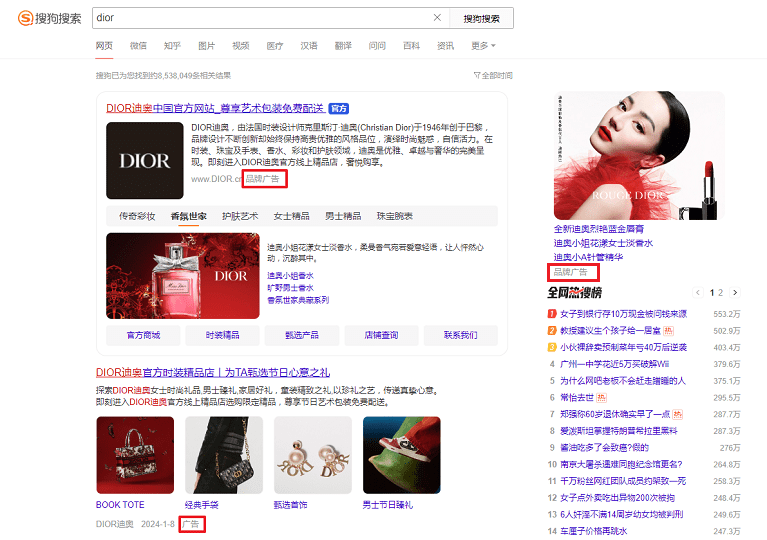This screenshot has width=767, height=540.
Task: Click the 联系我们 button
Action: coord(461,335)
